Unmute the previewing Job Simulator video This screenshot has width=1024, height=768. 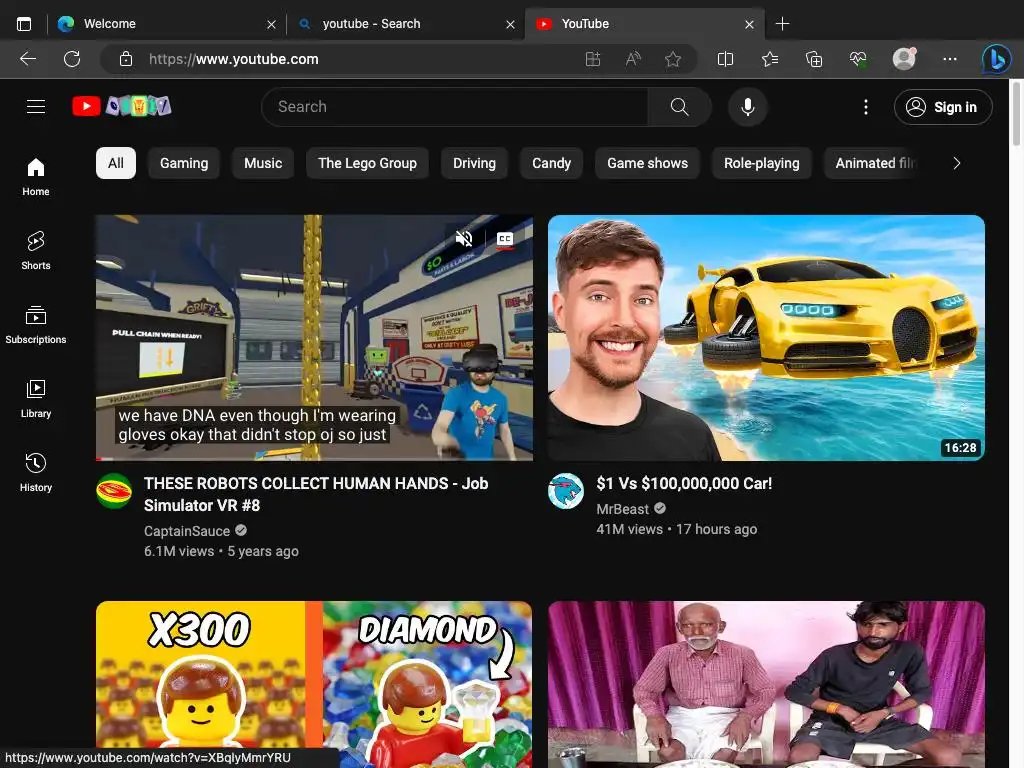[464, 239]
